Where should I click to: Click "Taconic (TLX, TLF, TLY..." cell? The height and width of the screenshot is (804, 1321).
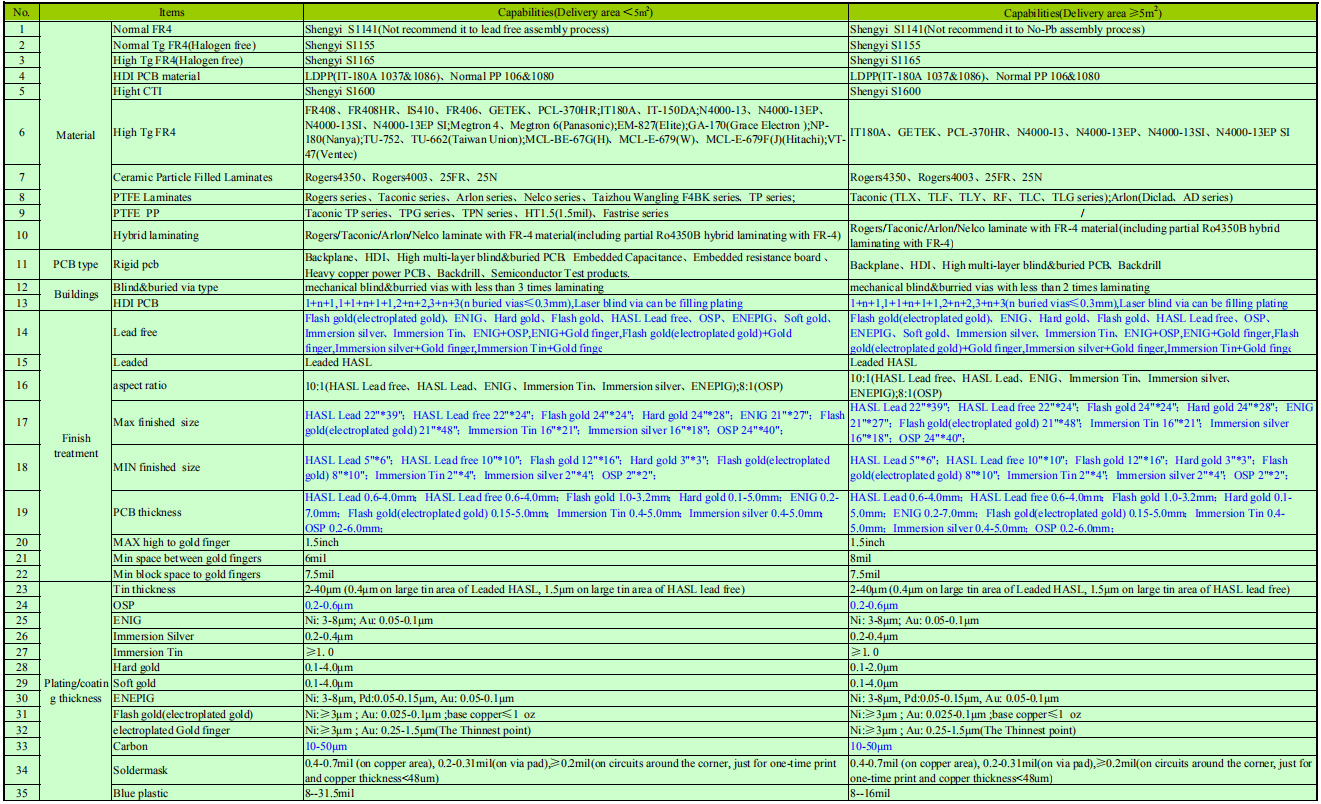[1082, 197]
